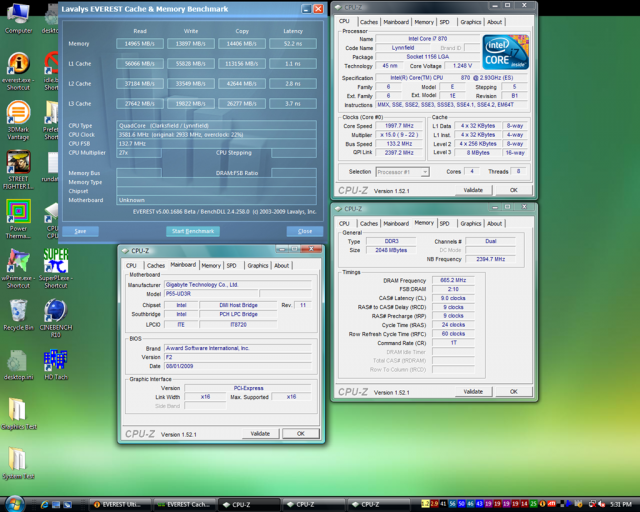The width and height of the screenshot is (640, 512).
Task: Click the Memory Latency value 52.2 ns
Action: click(x=293, y=44)
